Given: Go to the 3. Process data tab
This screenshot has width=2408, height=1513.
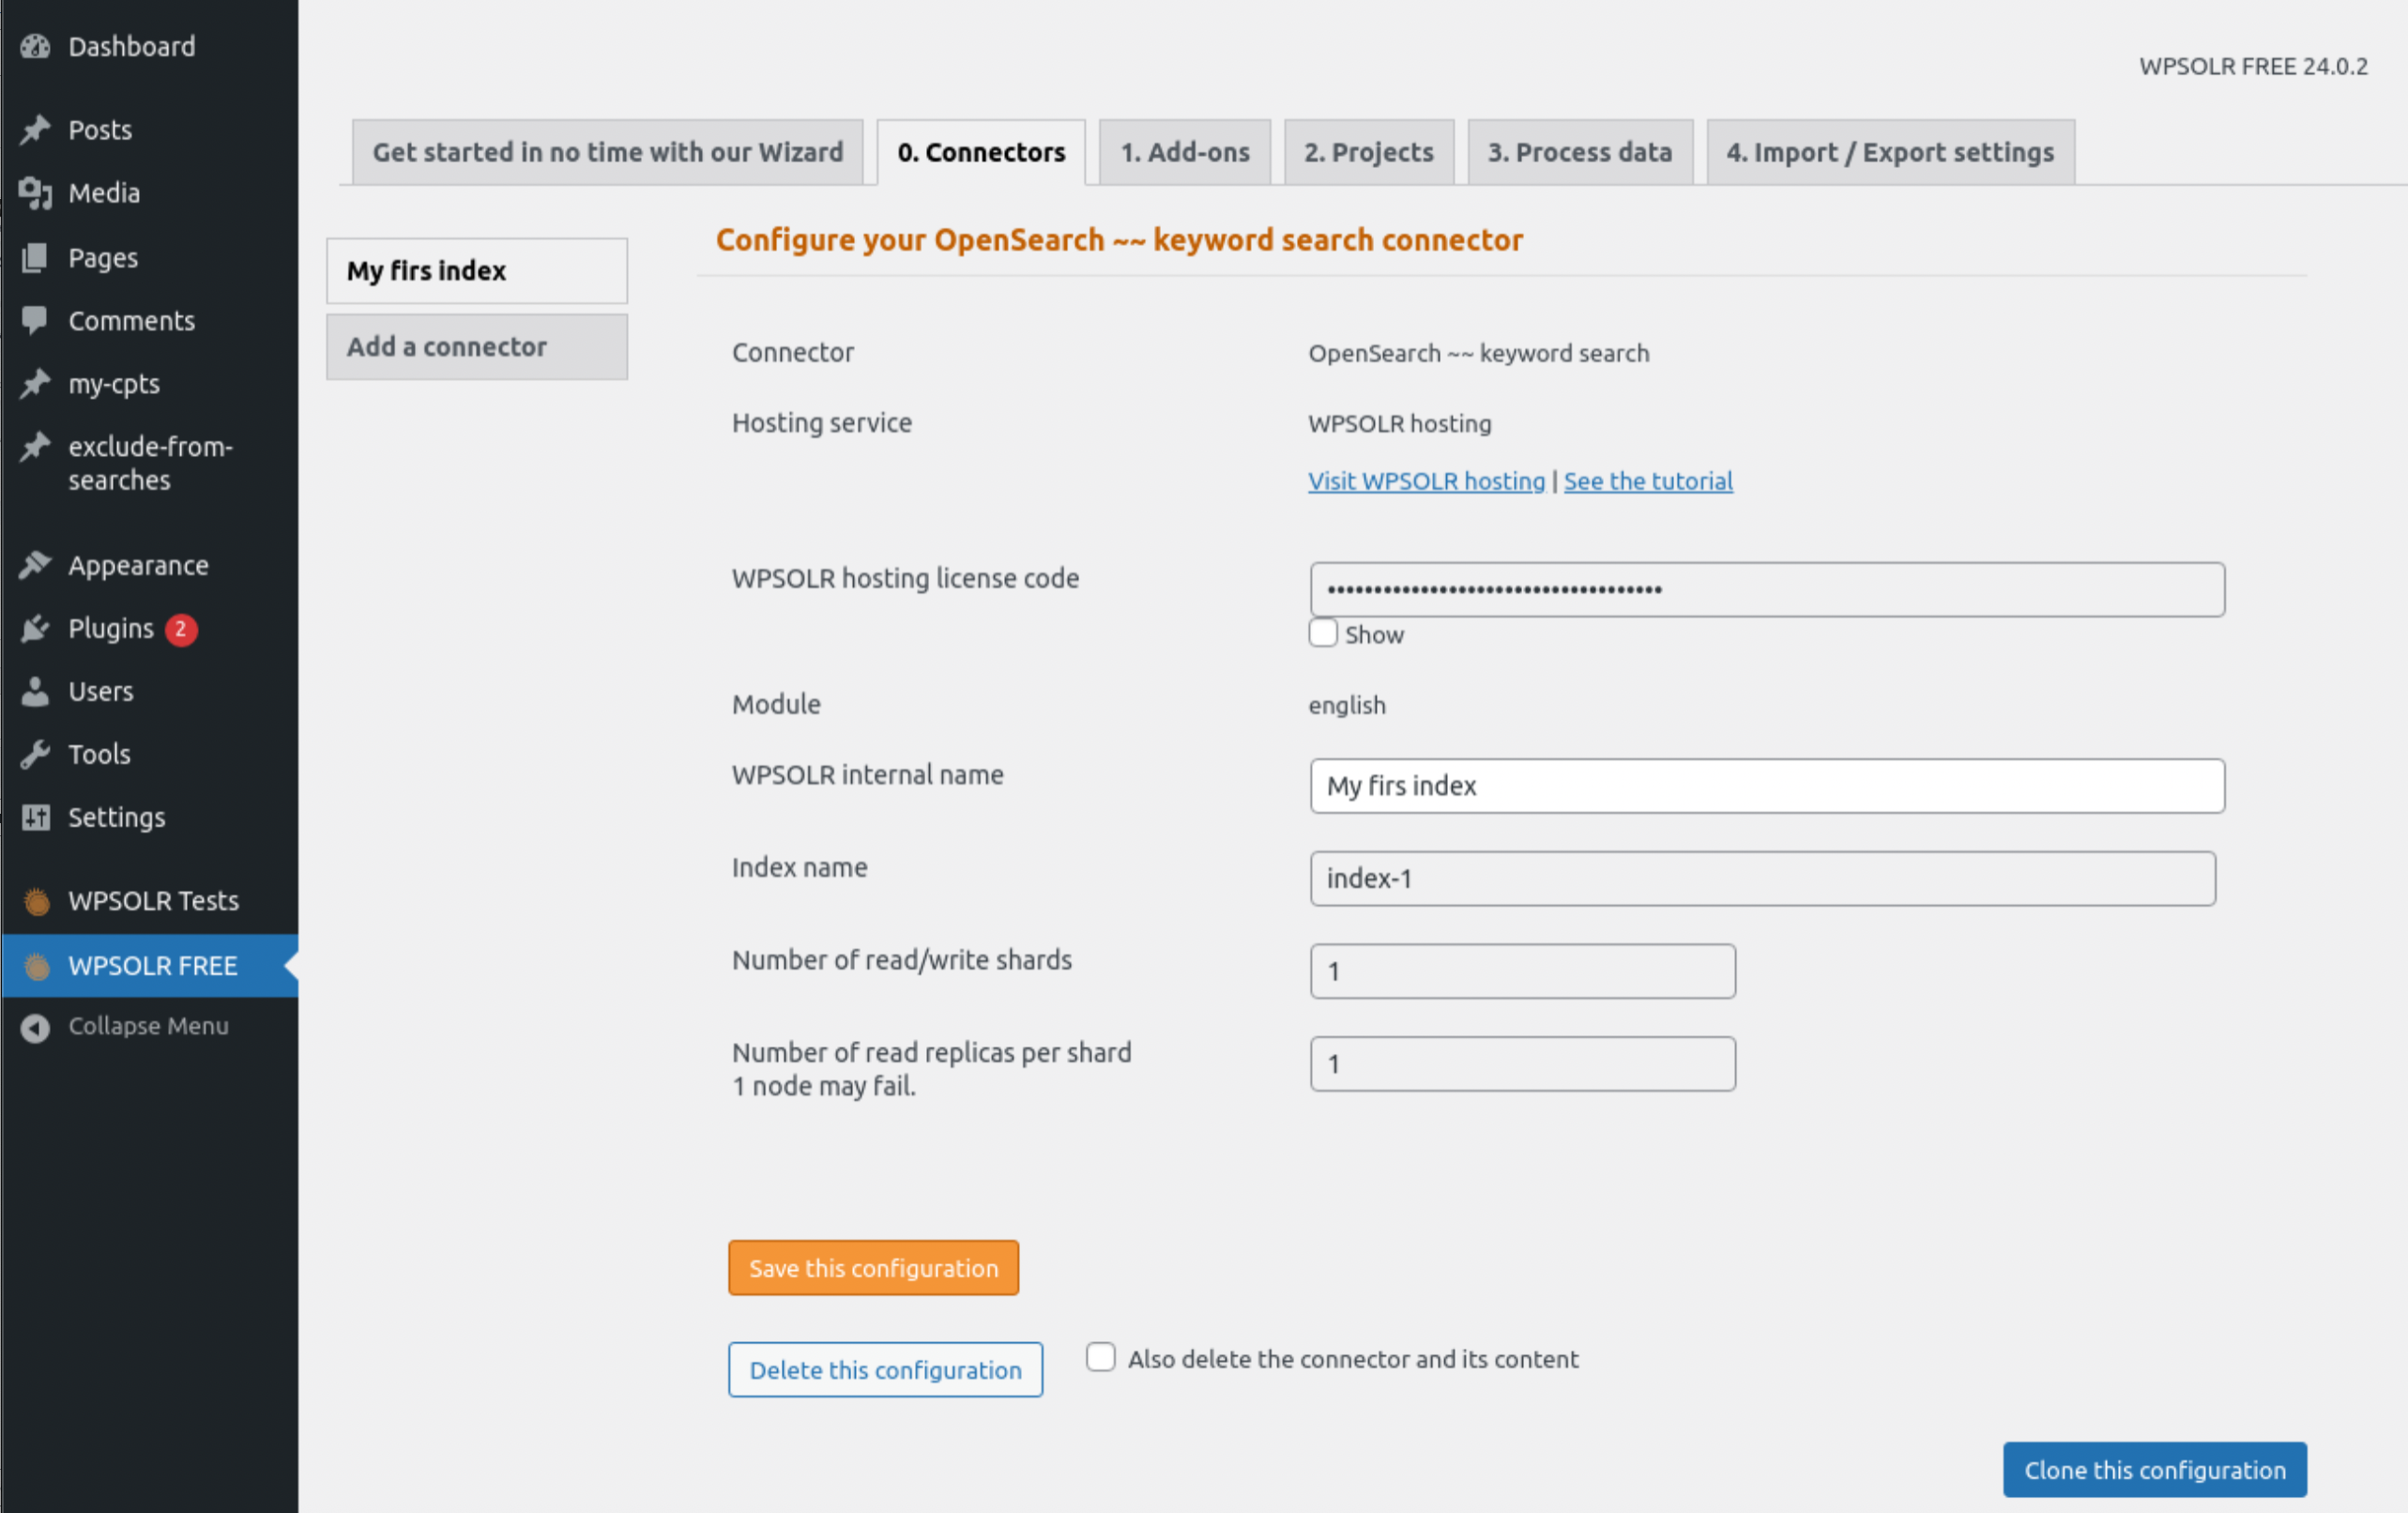Looking at the screenshot, I should click(x=1580, y=152).
